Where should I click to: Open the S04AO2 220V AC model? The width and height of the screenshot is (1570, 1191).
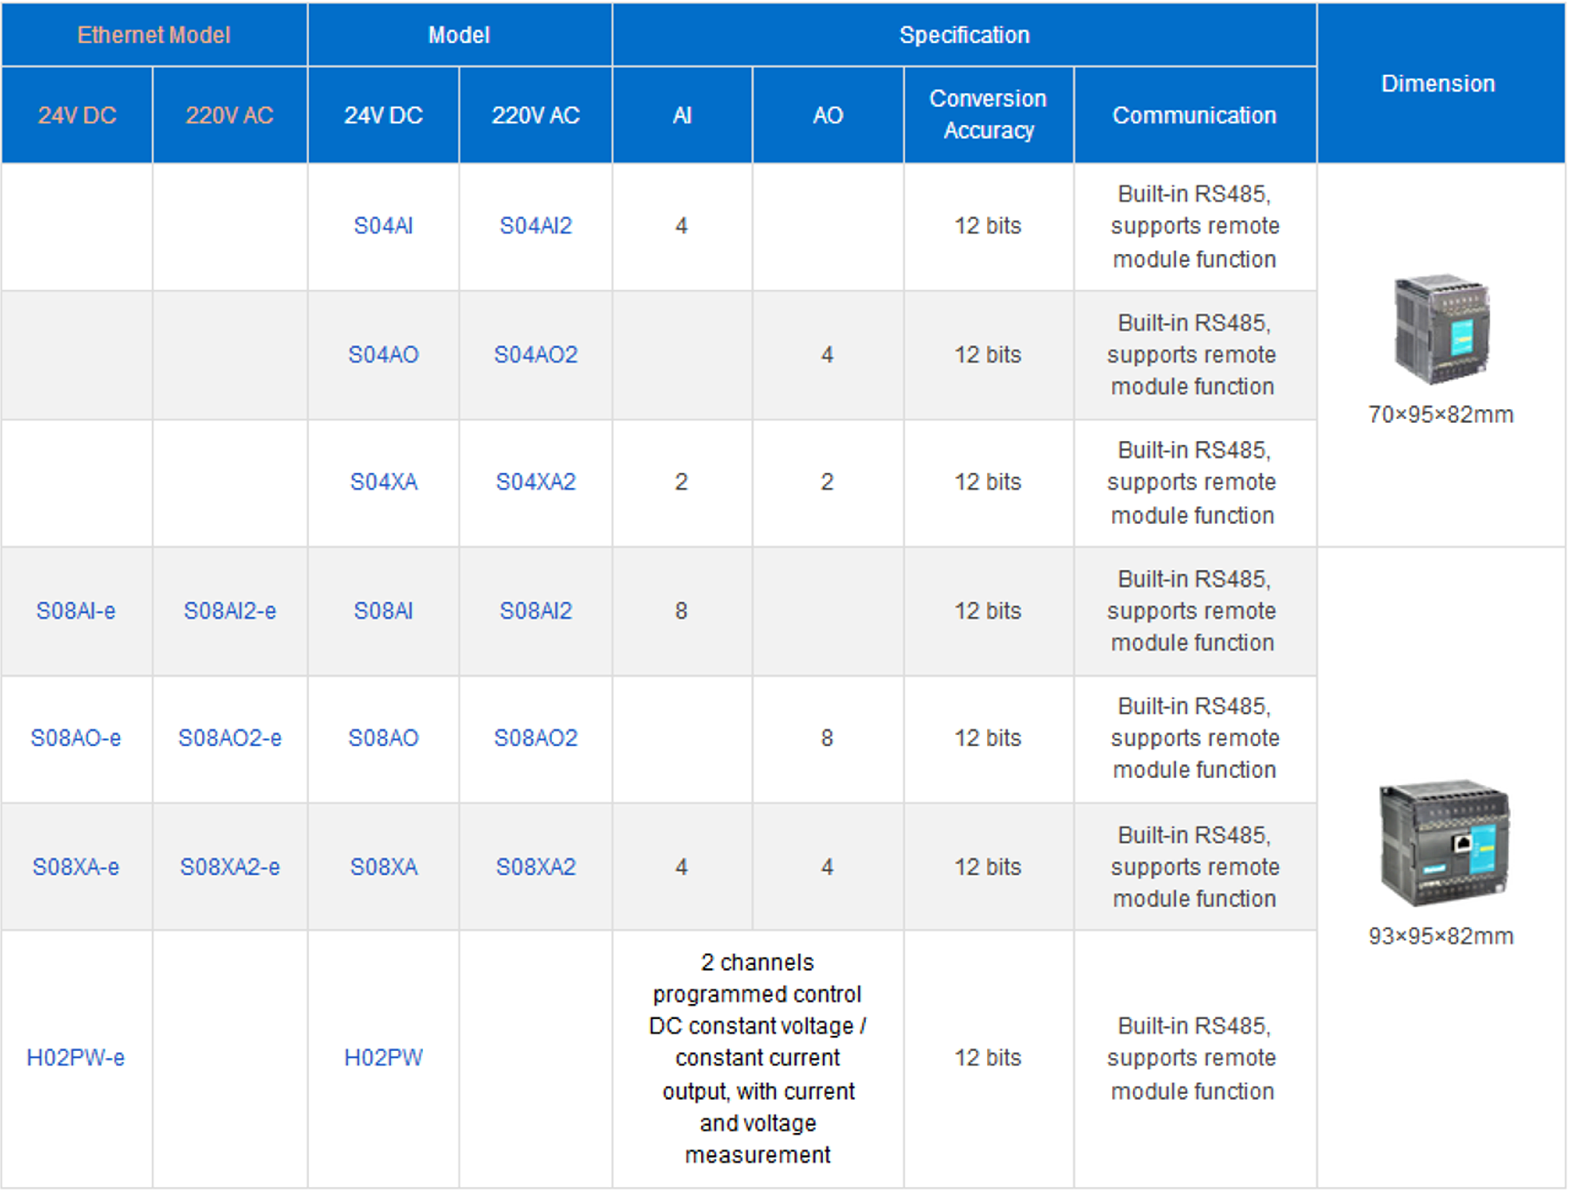click(535, 355)
